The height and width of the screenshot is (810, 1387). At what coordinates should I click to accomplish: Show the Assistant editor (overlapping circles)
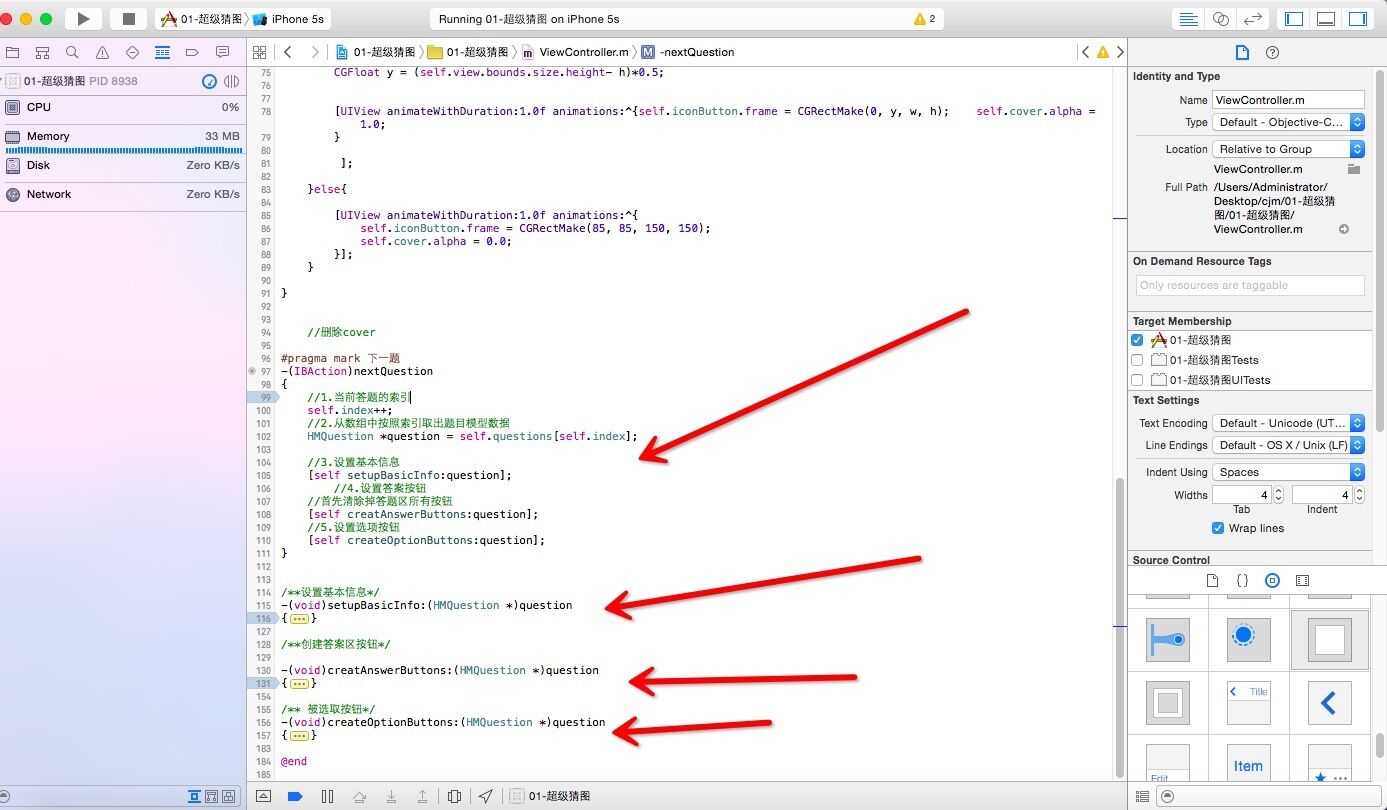click(1220, 19)
